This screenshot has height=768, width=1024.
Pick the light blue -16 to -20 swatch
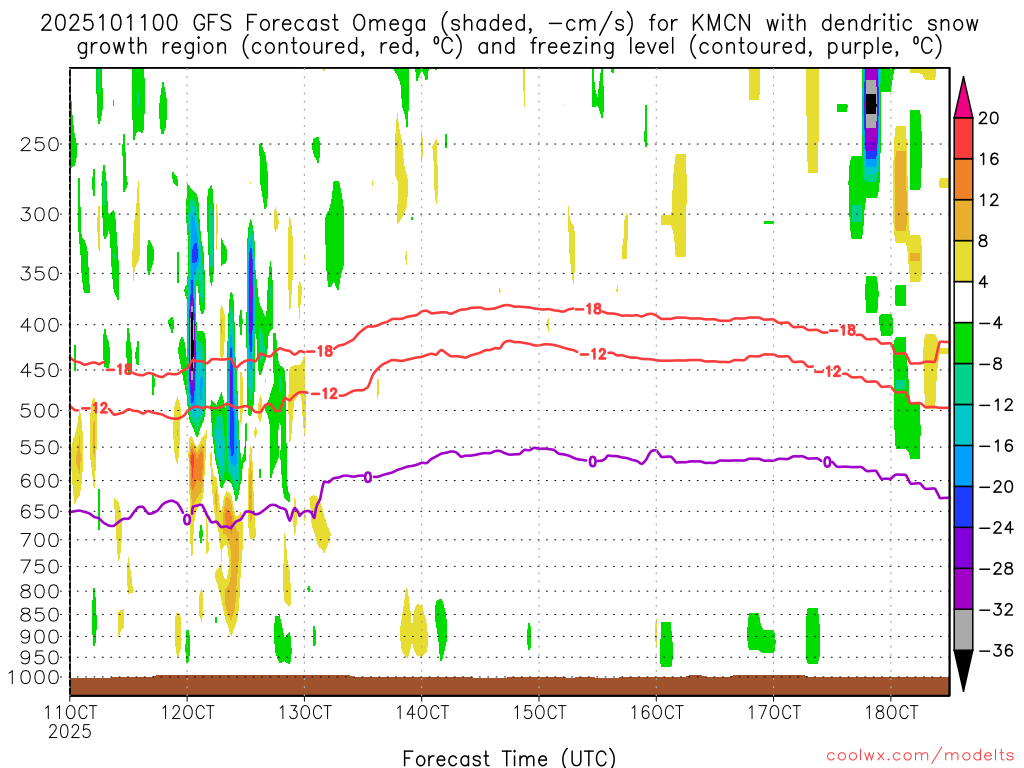(963, 466)
